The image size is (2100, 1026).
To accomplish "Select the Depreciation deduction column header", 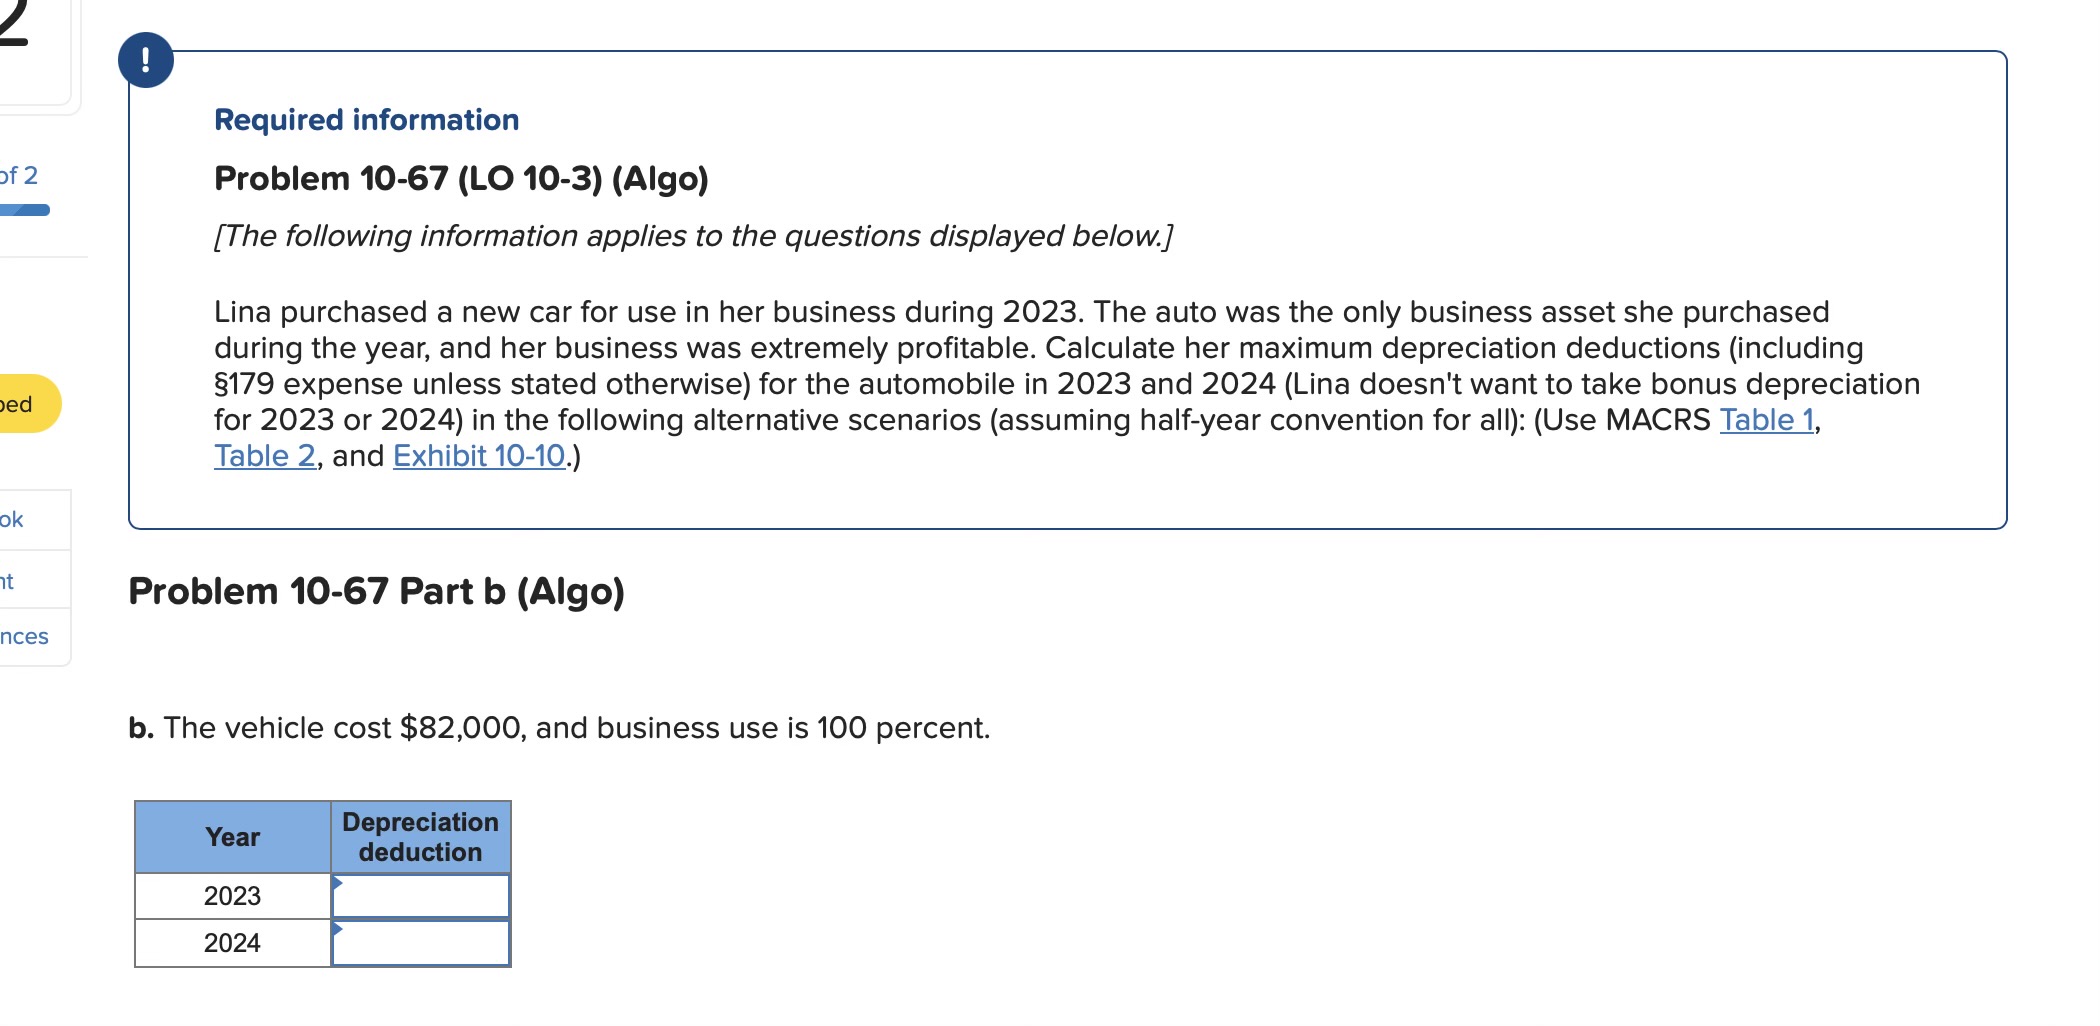I will [x=420, y=837].
